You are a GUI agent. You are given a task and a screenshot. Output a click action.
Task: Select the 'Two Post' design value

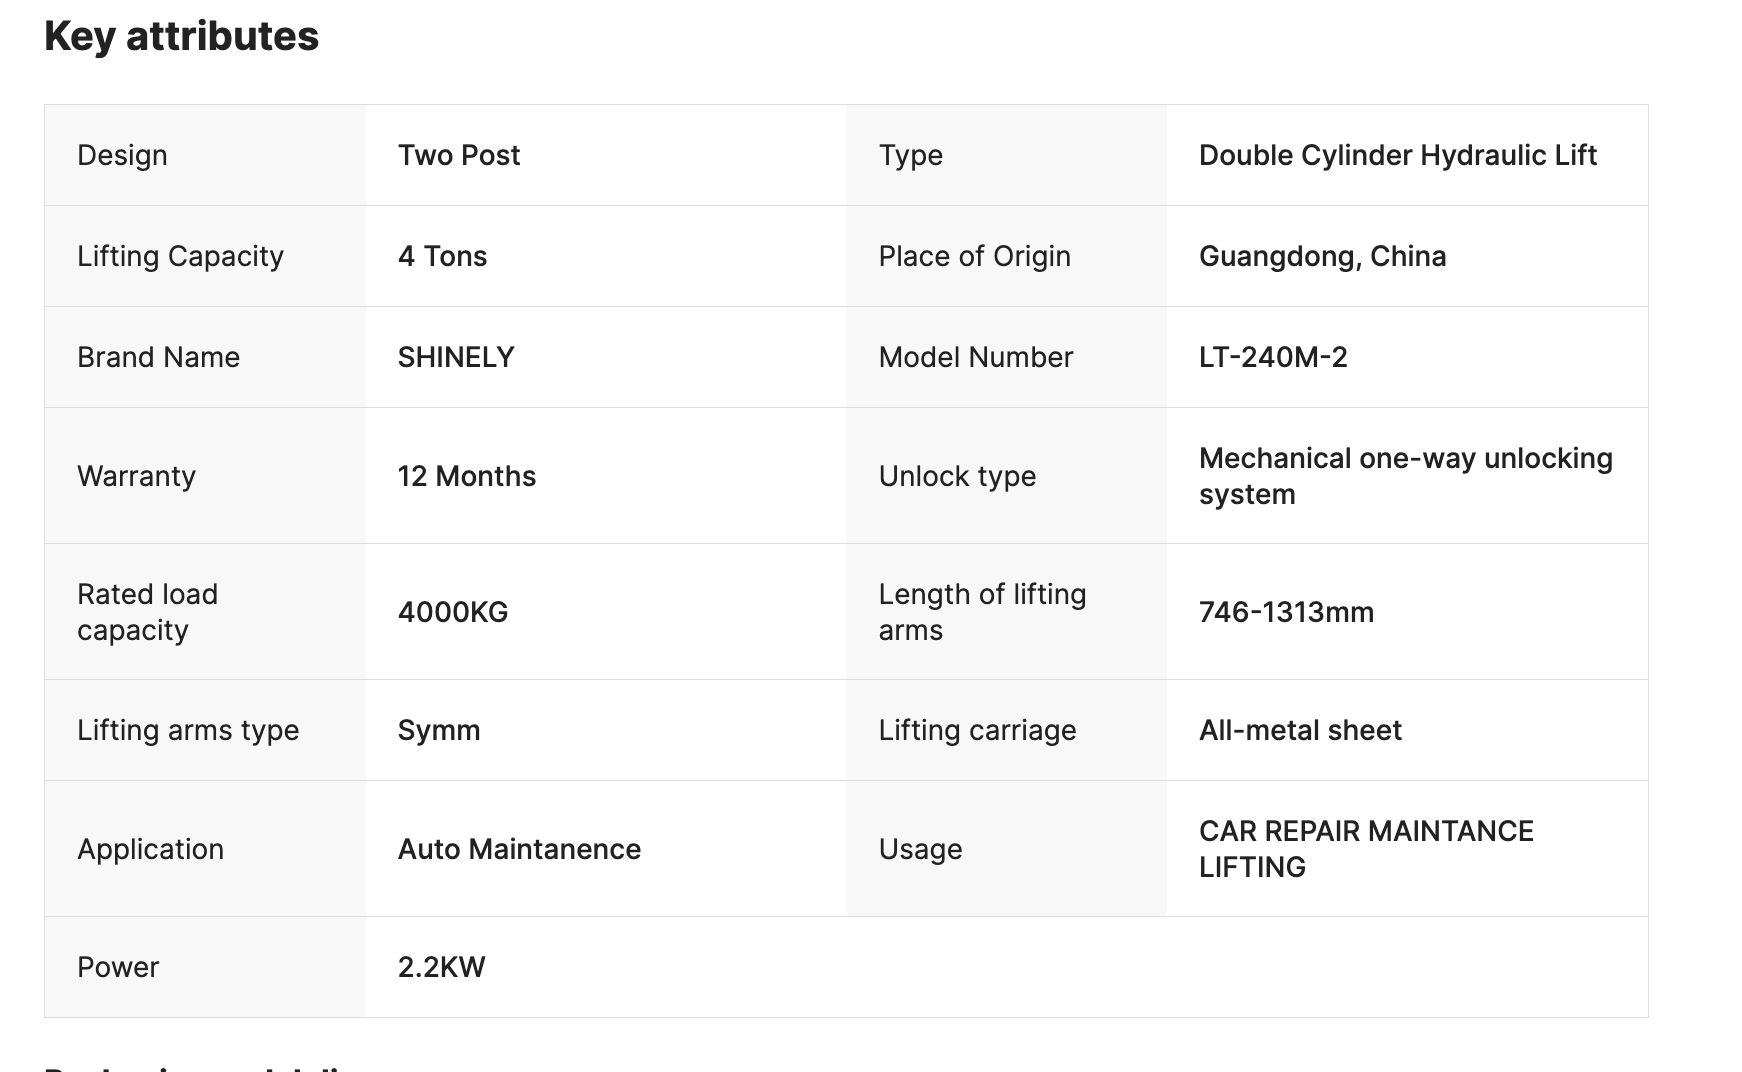[x=459, y=155]
